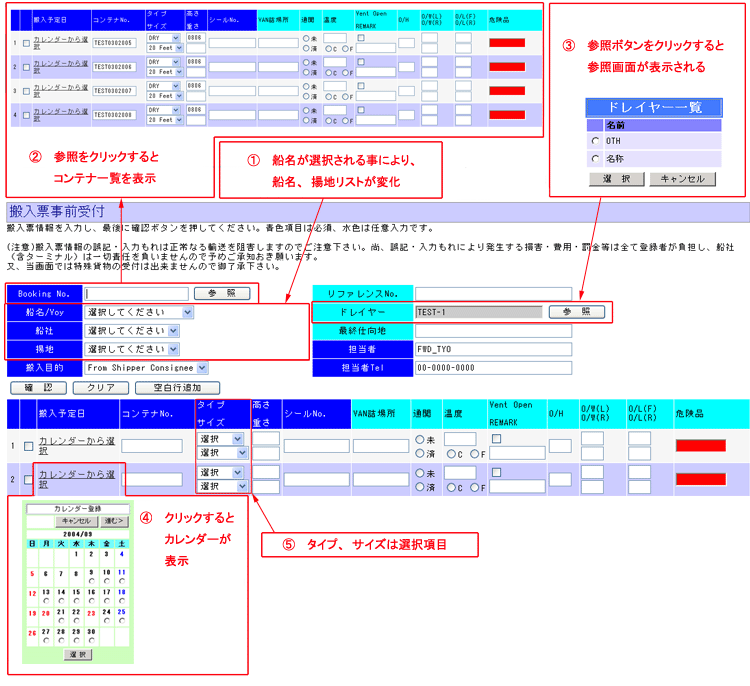Select radio for date 15 in calendar
The width and height of the screenshot is (750, 686).
pyautogui.click(x=77, y=600)
